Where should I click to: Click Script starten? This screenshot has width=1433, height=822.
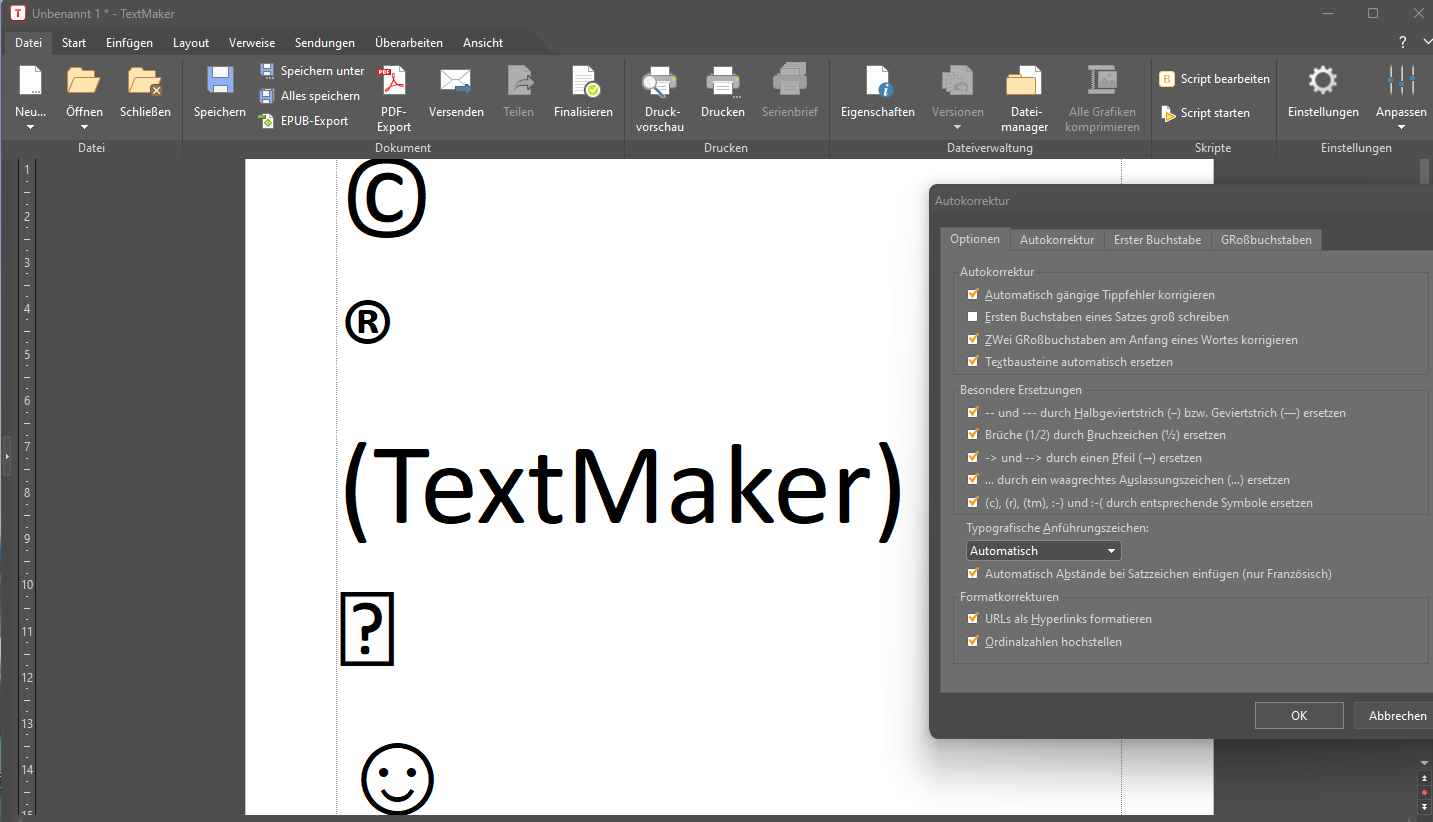point(1205,113)
